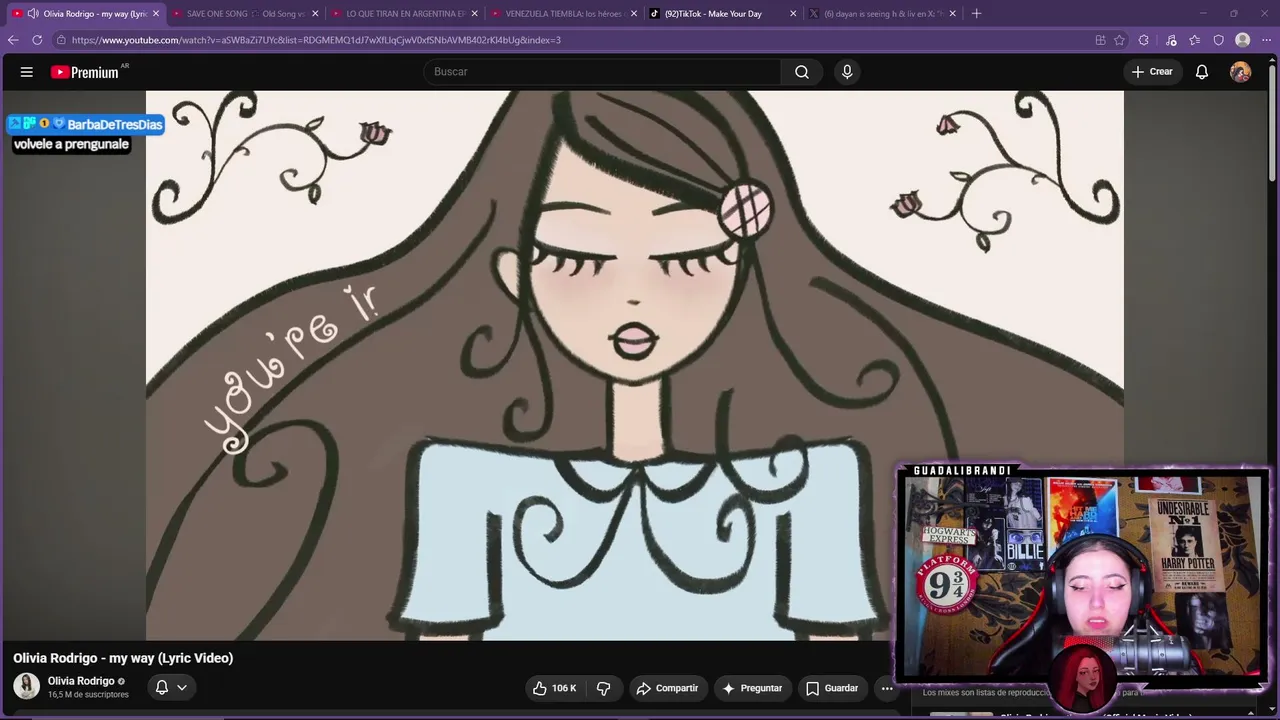Open Olivia Rodrigo channel avatar
This screenshot has width=1280, height=720.
(x=26, y=686)
